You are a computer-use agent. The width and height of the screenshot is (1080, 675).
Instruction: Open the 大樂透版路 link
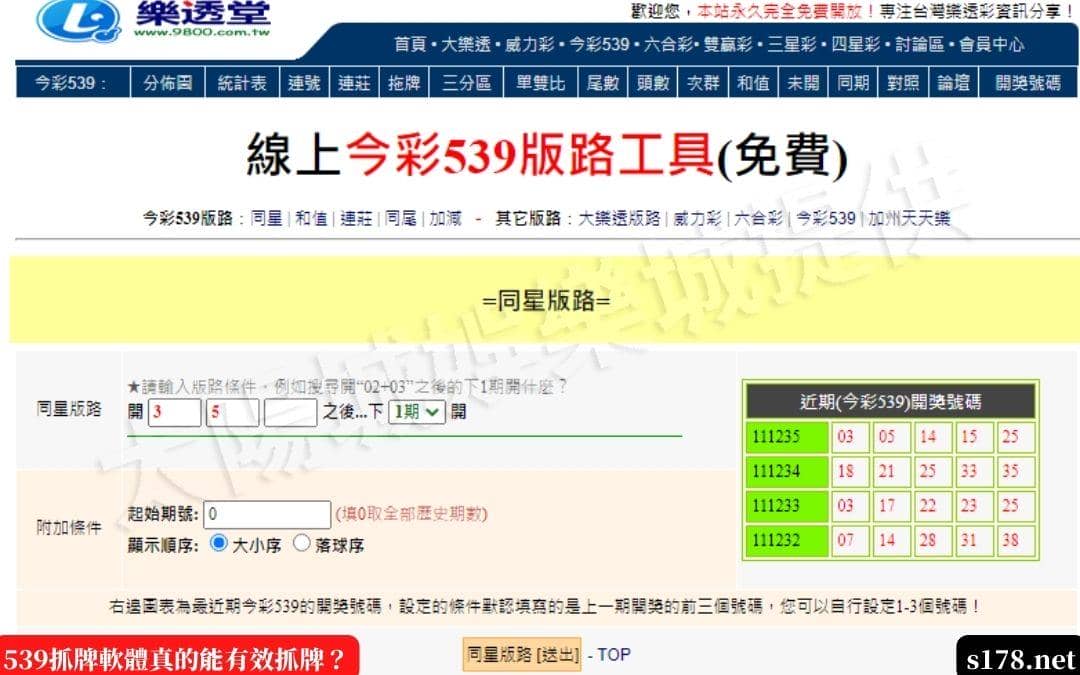tap(619, 219)
